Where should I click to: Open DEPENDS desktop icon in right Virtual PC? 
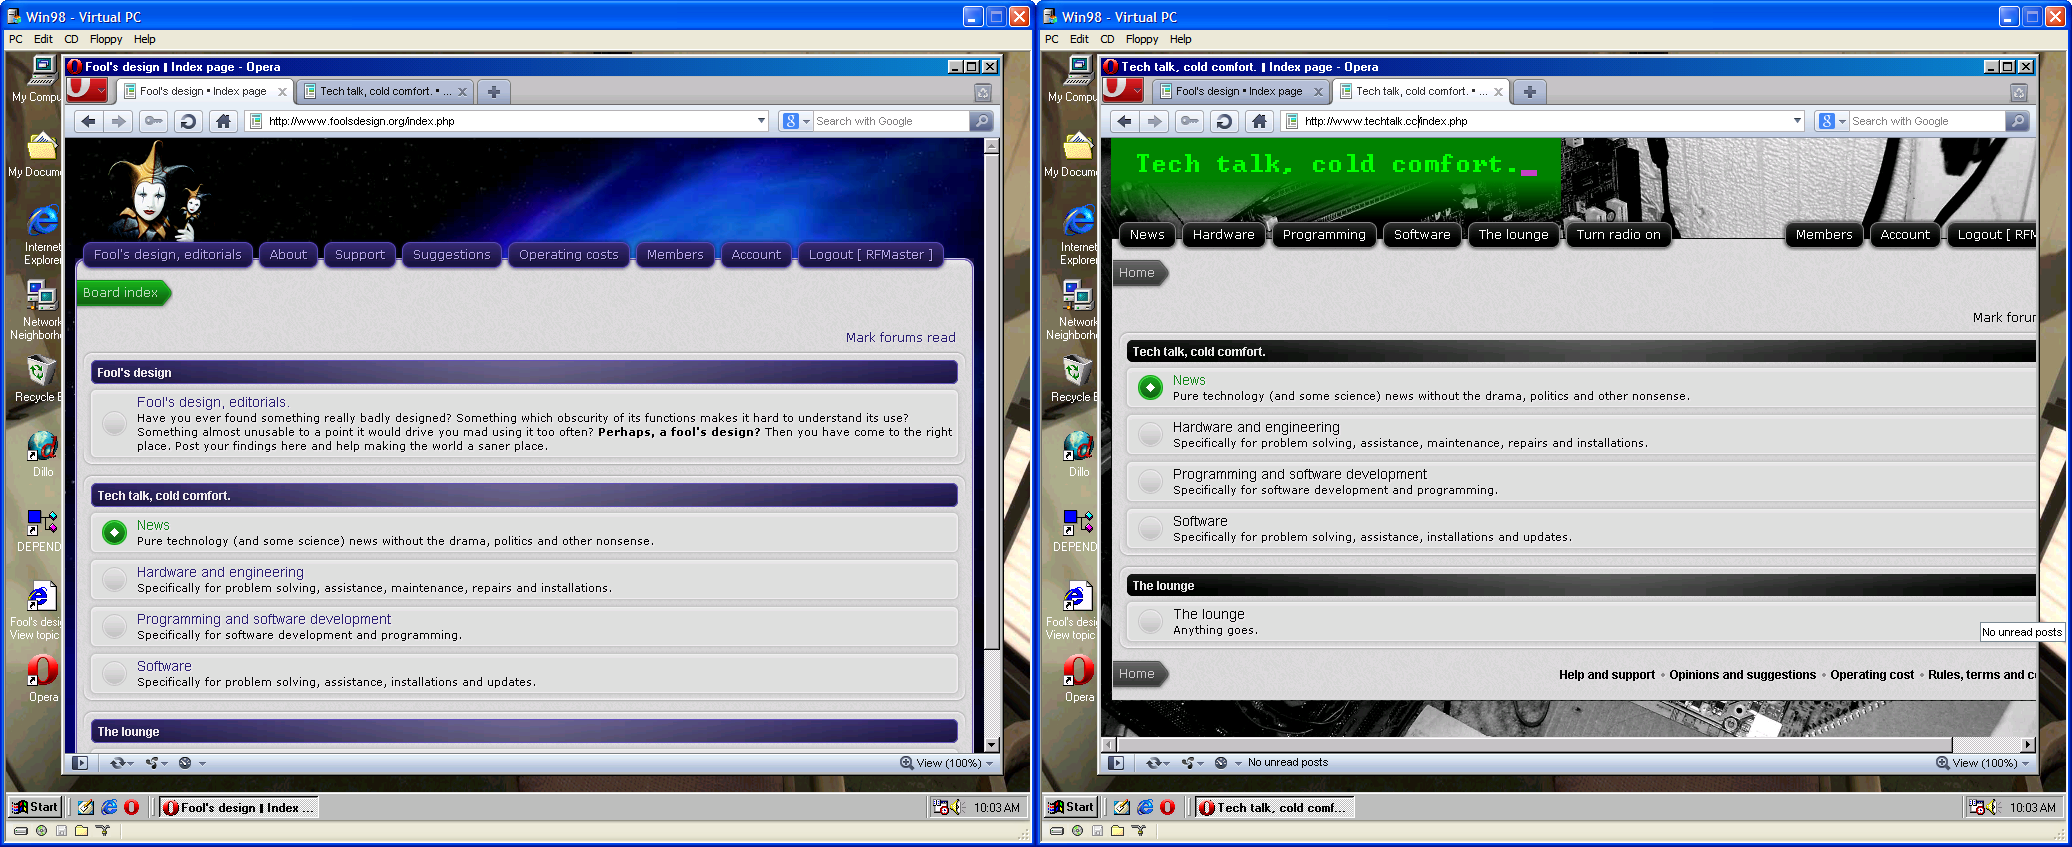(x=1077, y=530)
